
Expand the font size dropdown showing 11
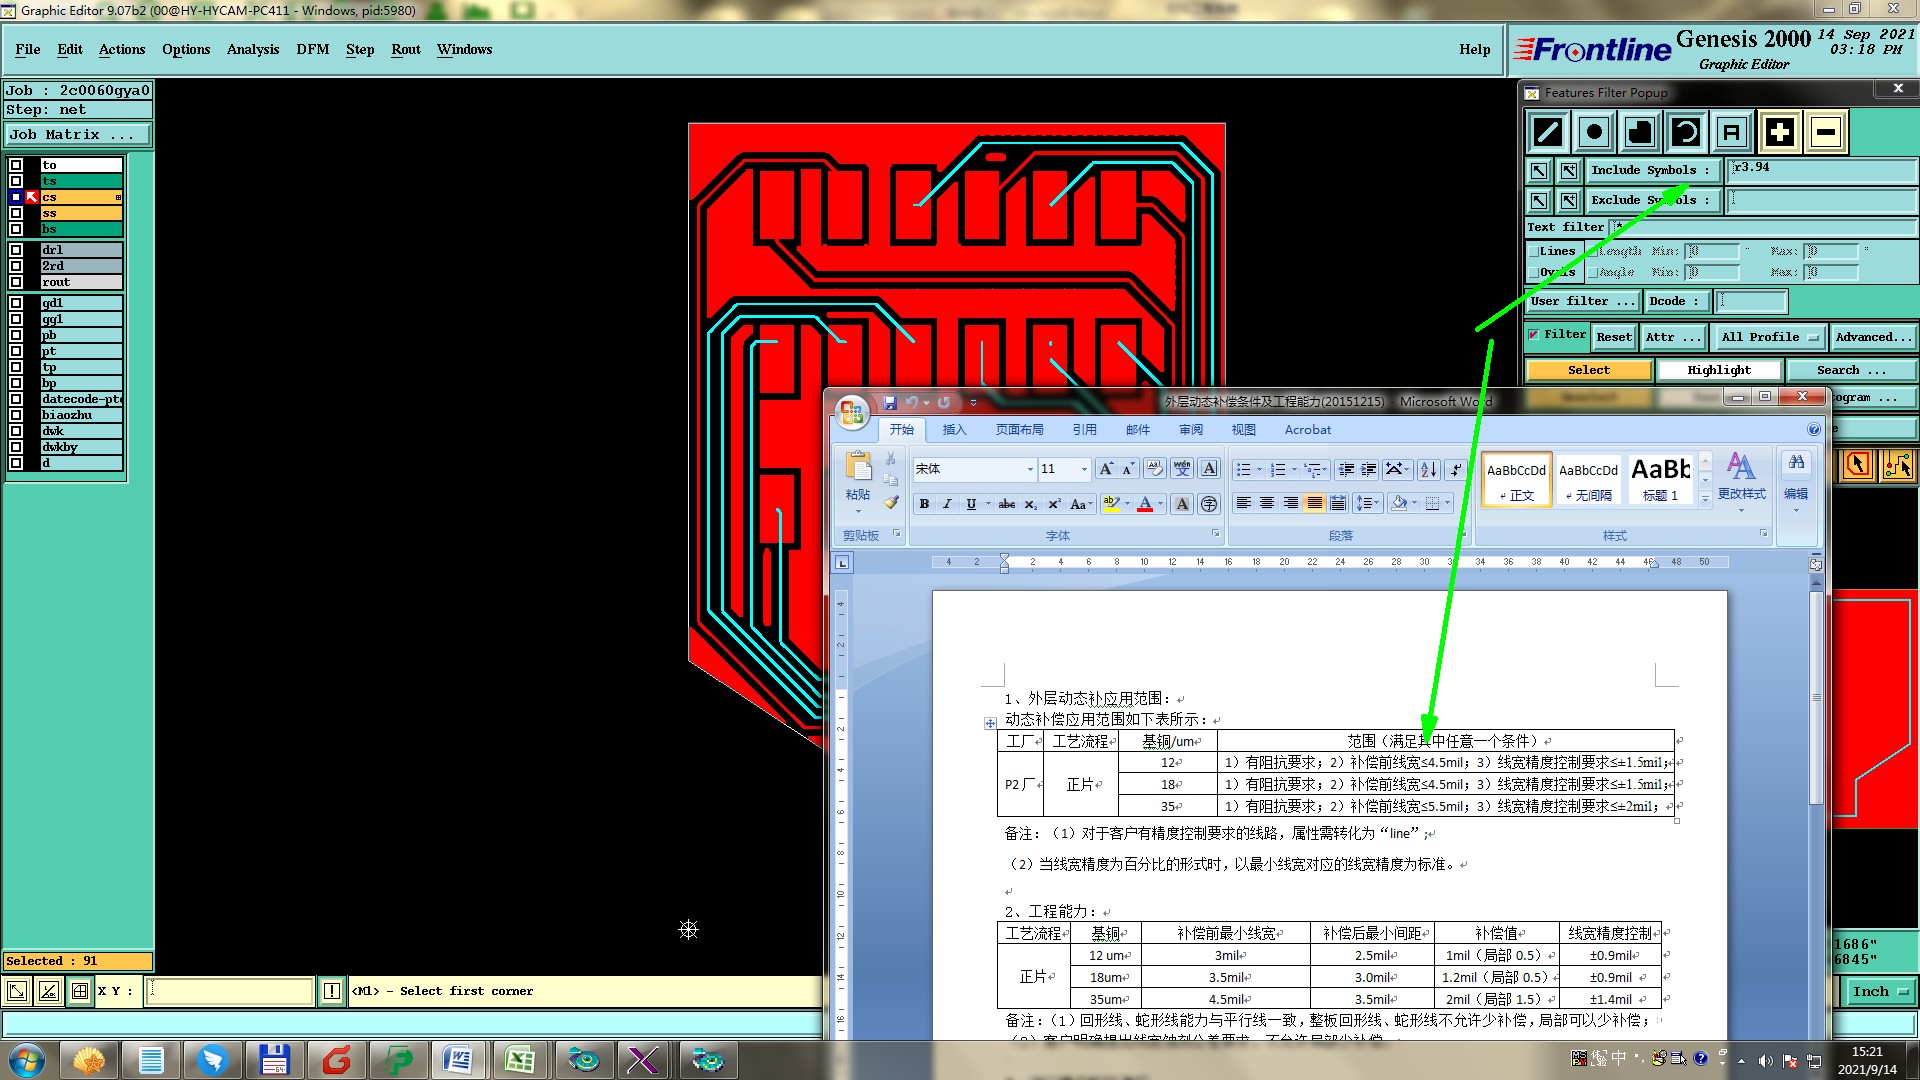pos(1083,469)
